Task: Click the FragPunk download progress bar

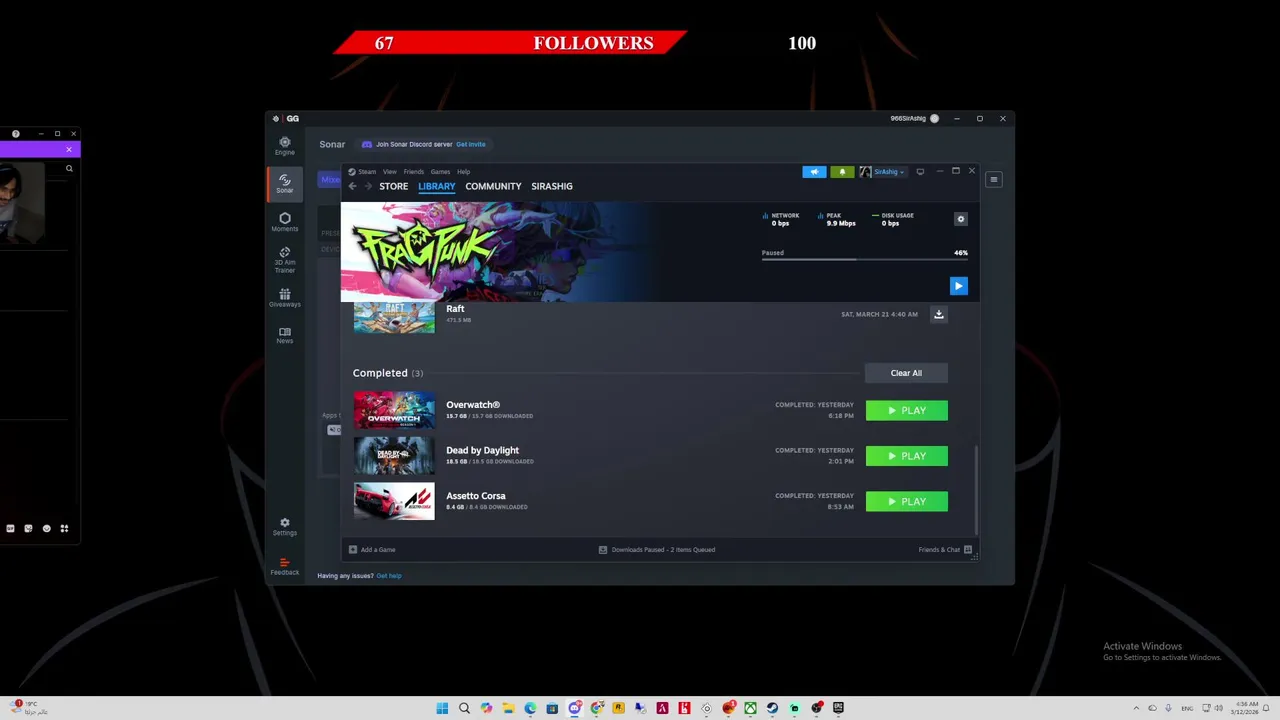Action: click(864, 260)
